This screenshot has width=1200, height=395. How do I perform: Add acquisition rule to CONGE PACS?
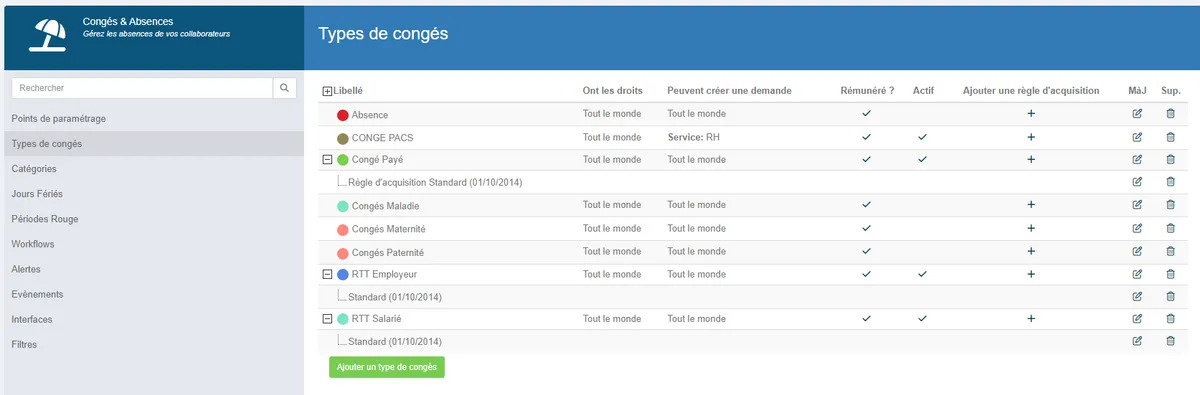point(1031,137)
